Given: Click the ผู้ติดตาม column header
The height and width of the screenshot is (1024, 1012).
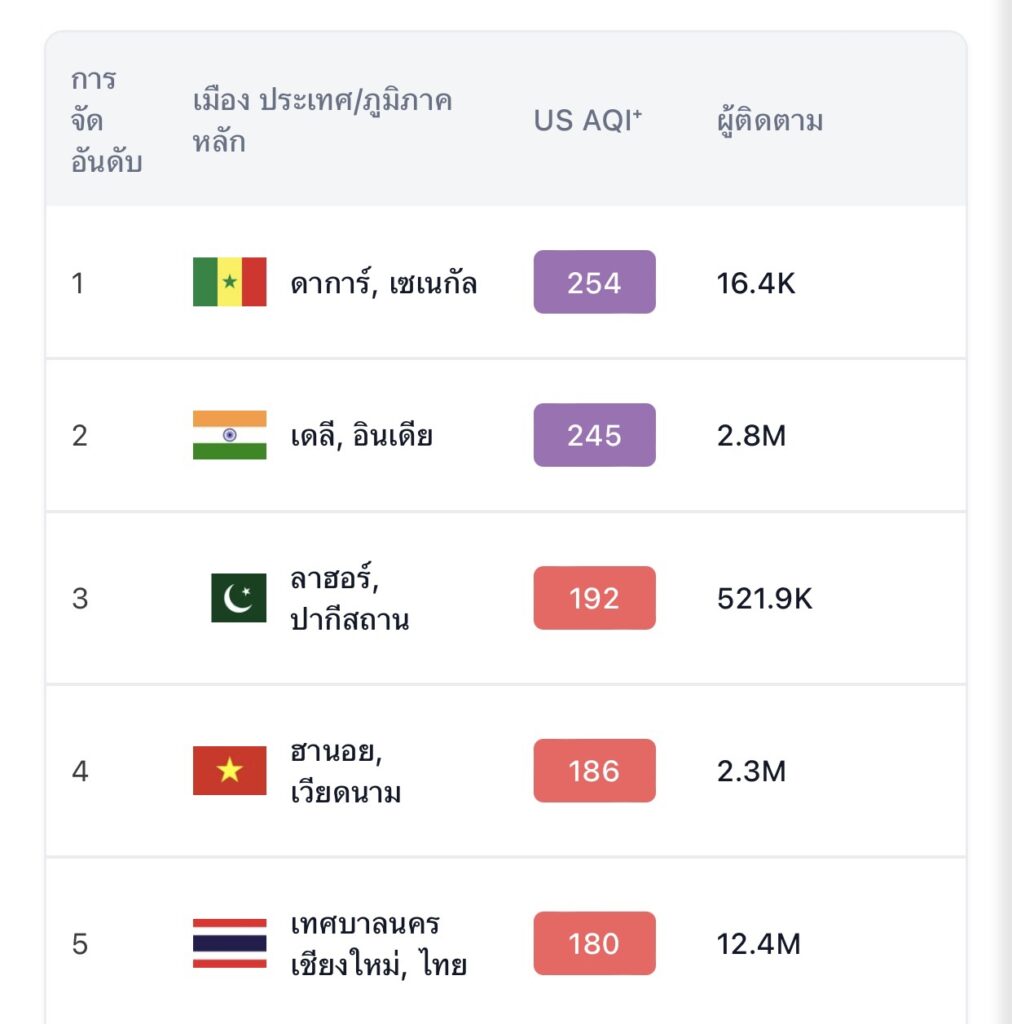Looking at the screenshot, I should tap(770, 121).
